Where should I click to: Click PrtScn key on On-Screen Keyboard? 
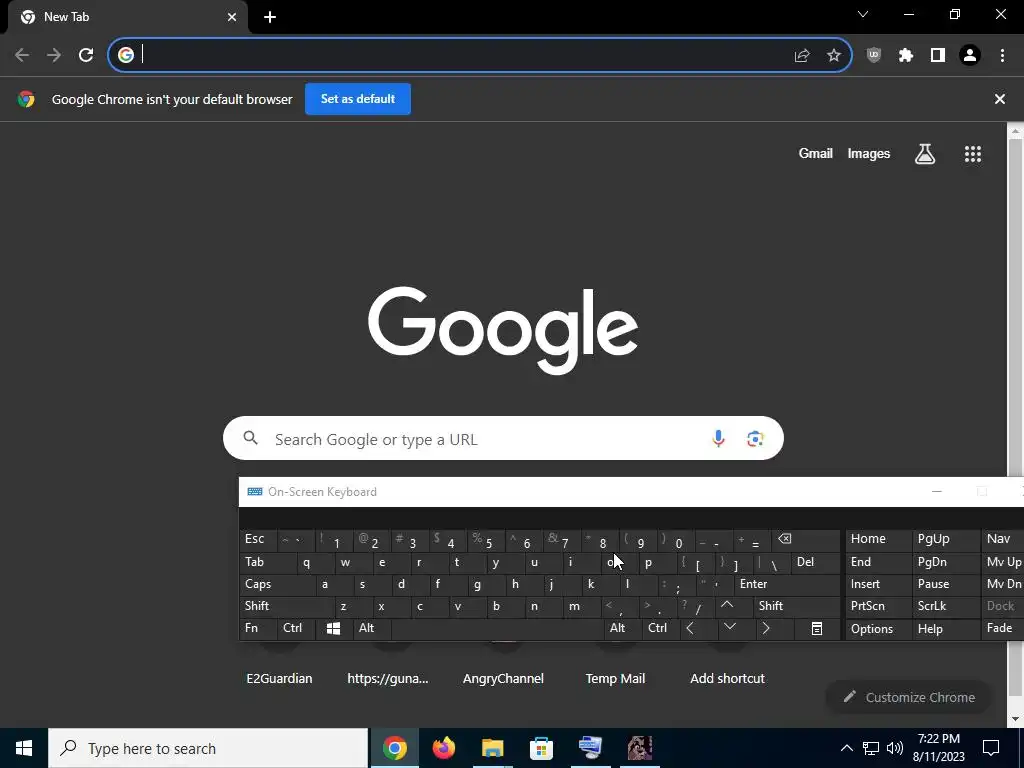[878, 606]
